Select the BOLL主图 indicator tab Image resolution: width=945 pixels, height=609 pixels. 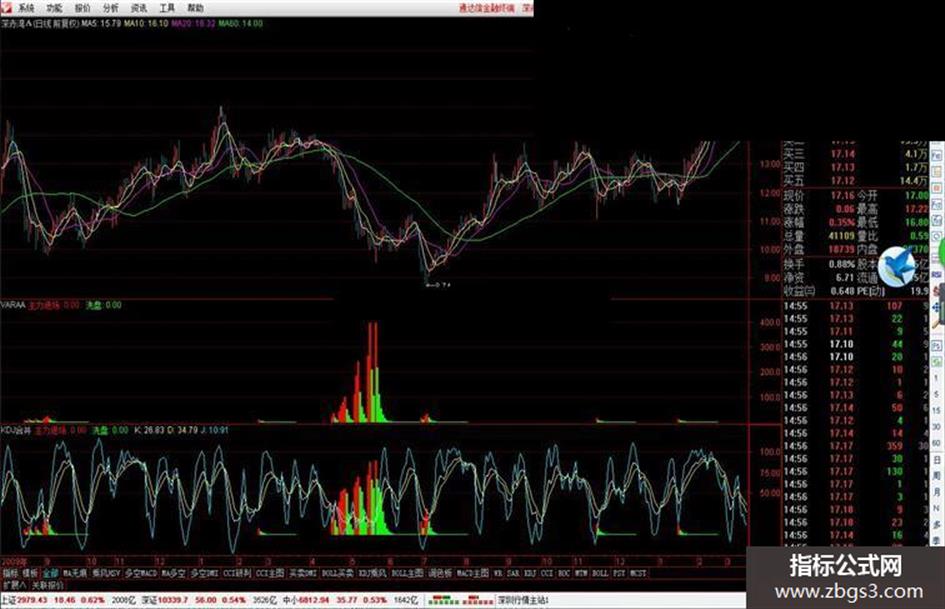click(407, 573)
